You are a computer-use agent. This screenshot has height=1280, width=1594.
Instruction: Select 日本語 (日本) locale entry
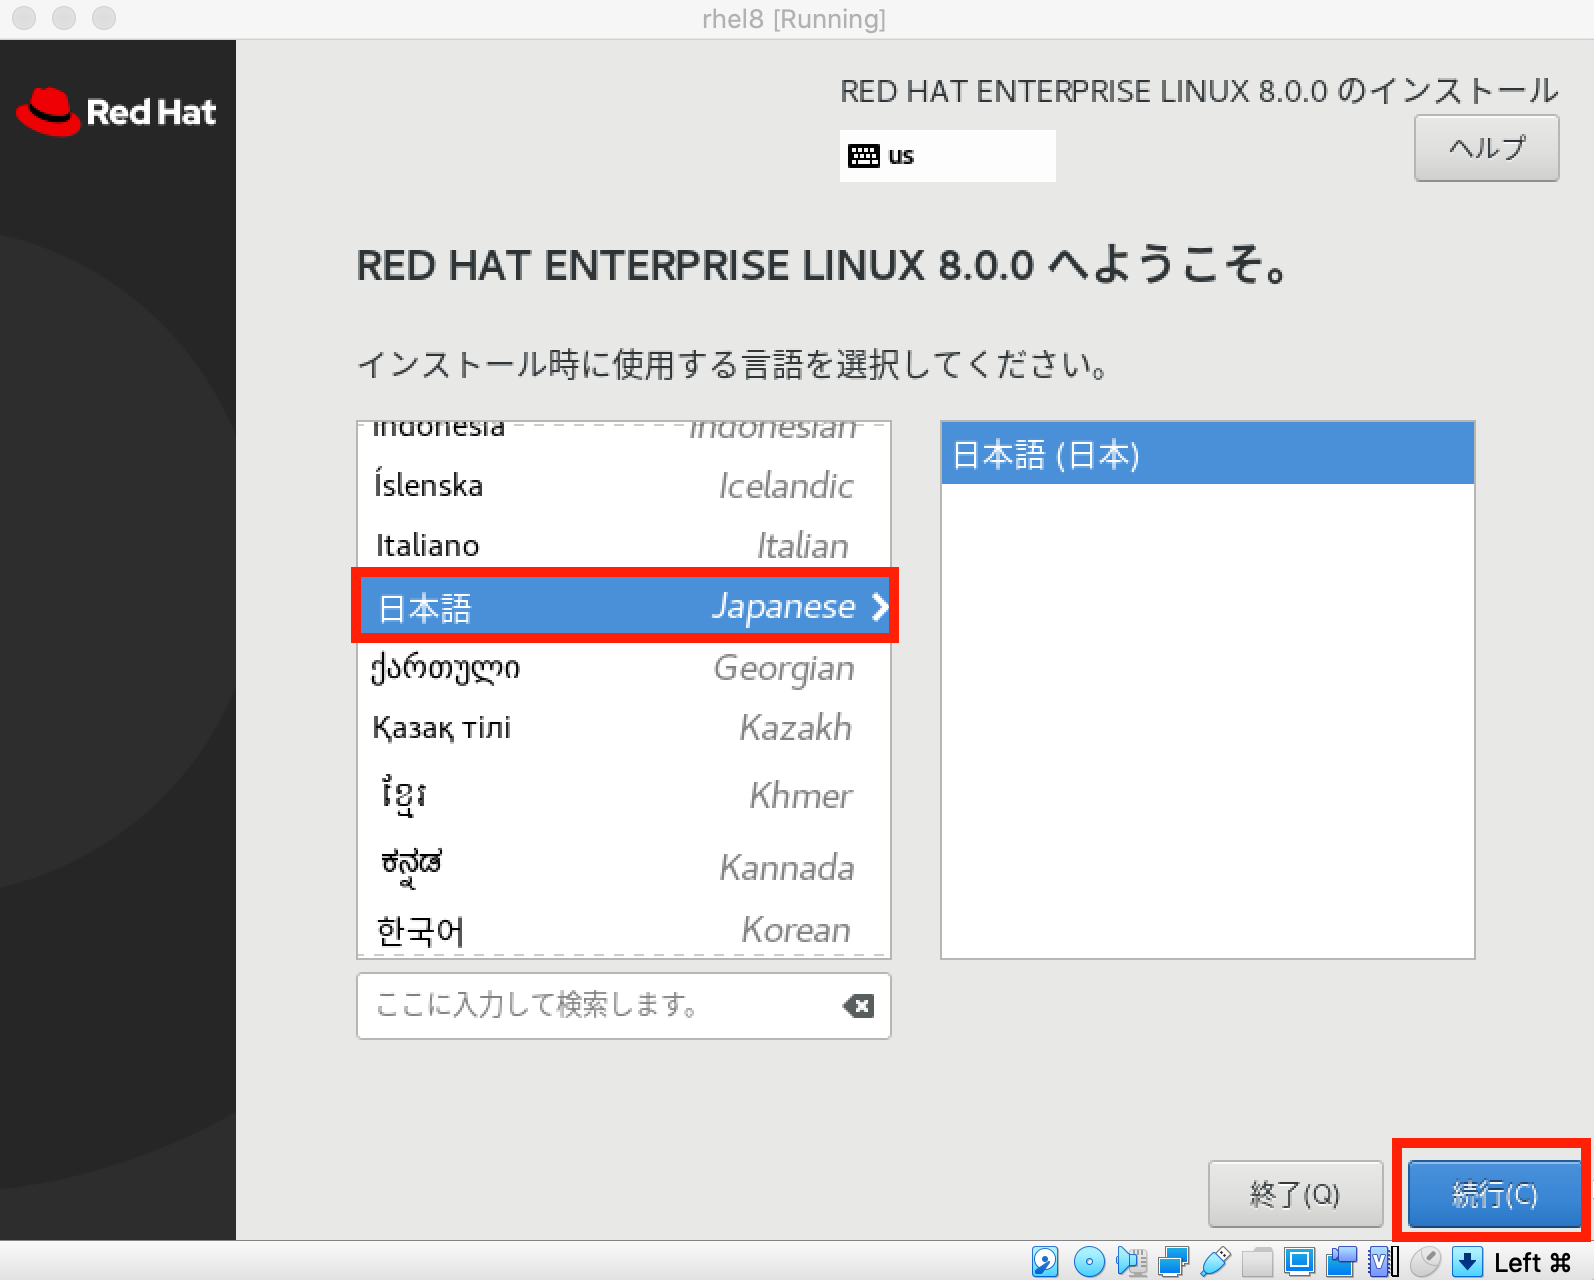click(1207, 455)
